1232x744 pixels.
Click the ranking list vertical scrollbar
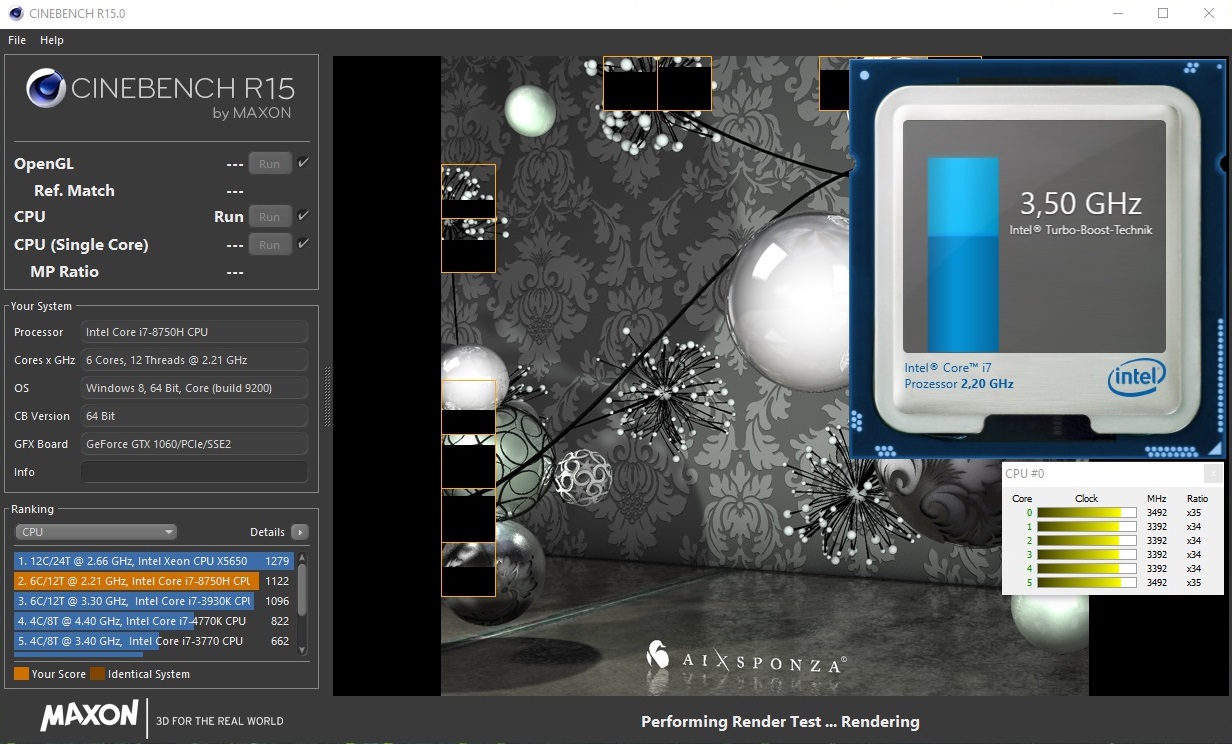click(x=302, y=603)
